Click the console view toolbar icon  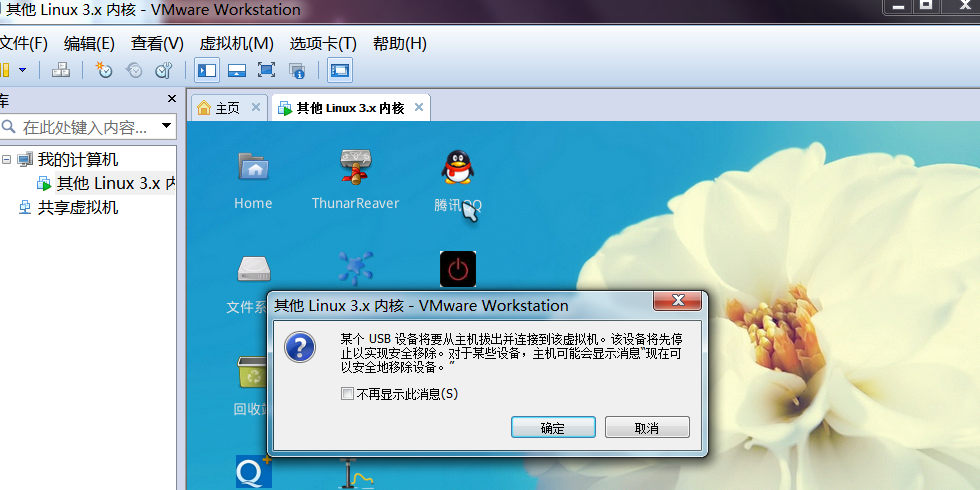pos(340,70)
